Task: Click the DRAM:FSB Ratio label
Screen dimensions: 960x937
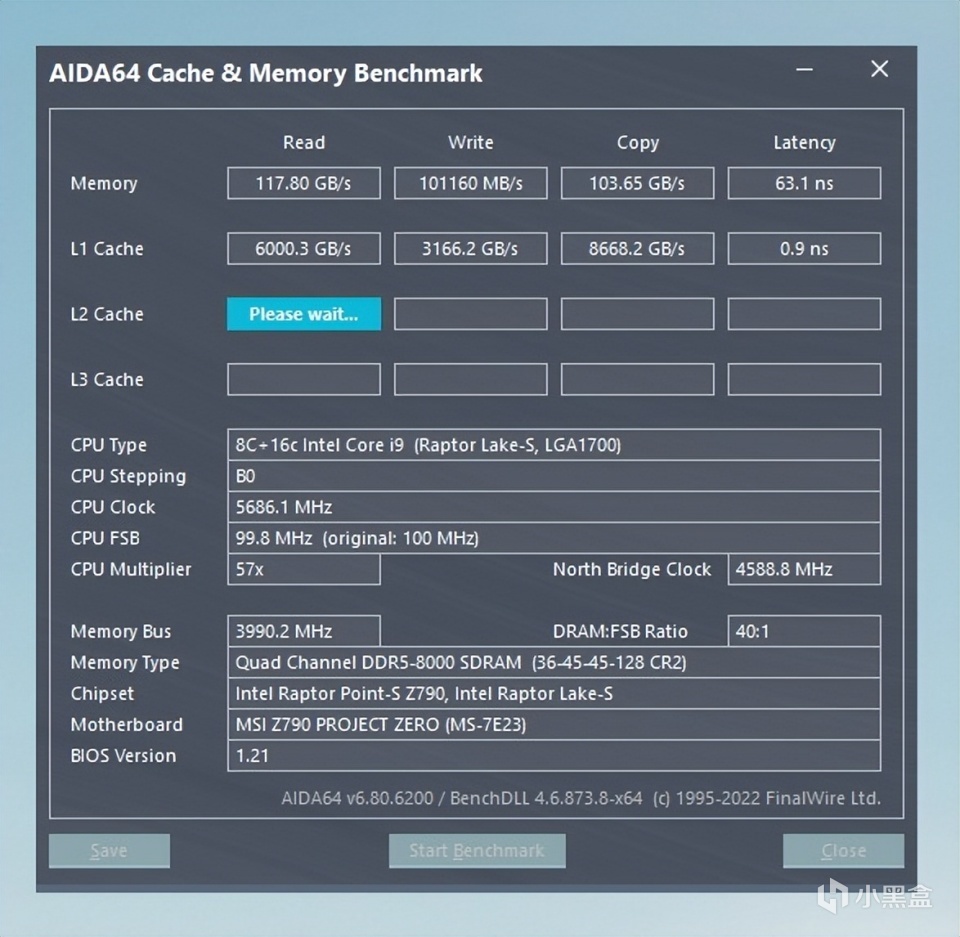Action: pos(620,631)
